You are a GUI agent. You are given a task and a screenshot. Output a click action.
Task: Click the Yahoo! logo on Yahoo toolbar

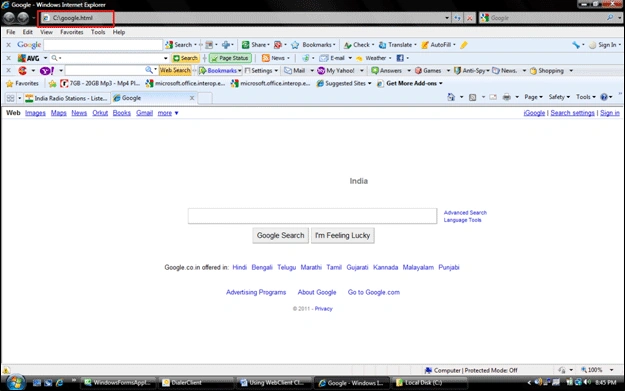47,71
